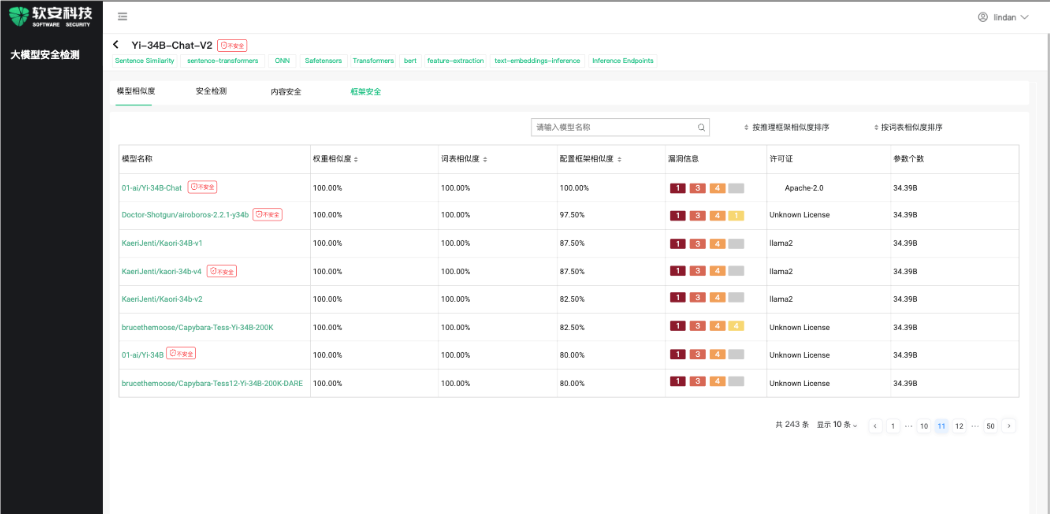Click the 不安全 badge on 01-ai/Yi-34B row

click(181, 353)
